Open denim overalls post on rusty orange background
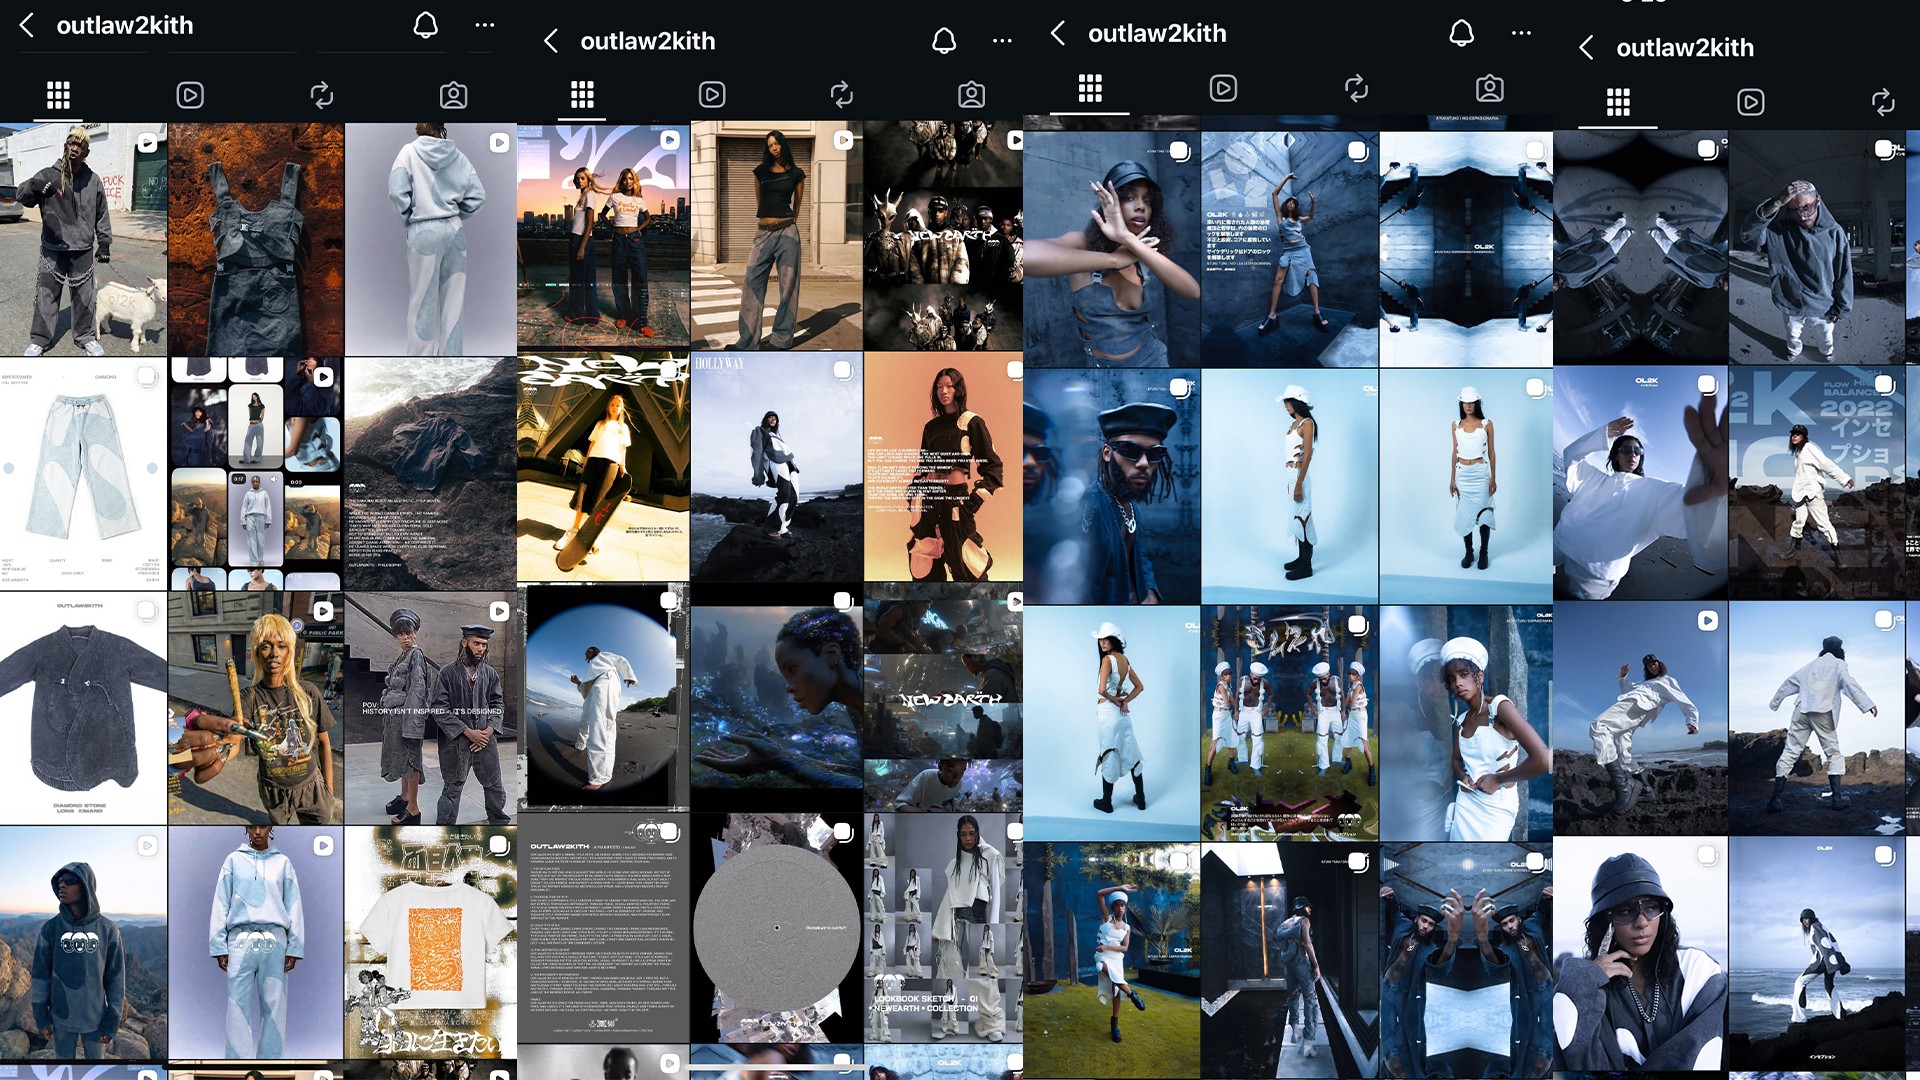This screenshot has width=1920, height=1080. tap(256, 239)
